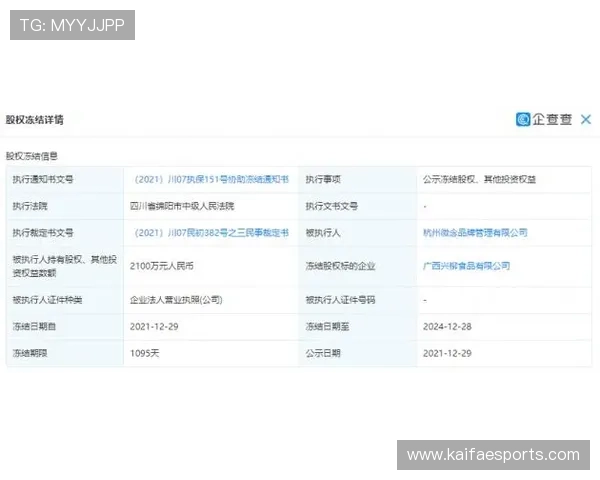Select the 四川省绵阳市中级人民法院 value

pos(182,206)
